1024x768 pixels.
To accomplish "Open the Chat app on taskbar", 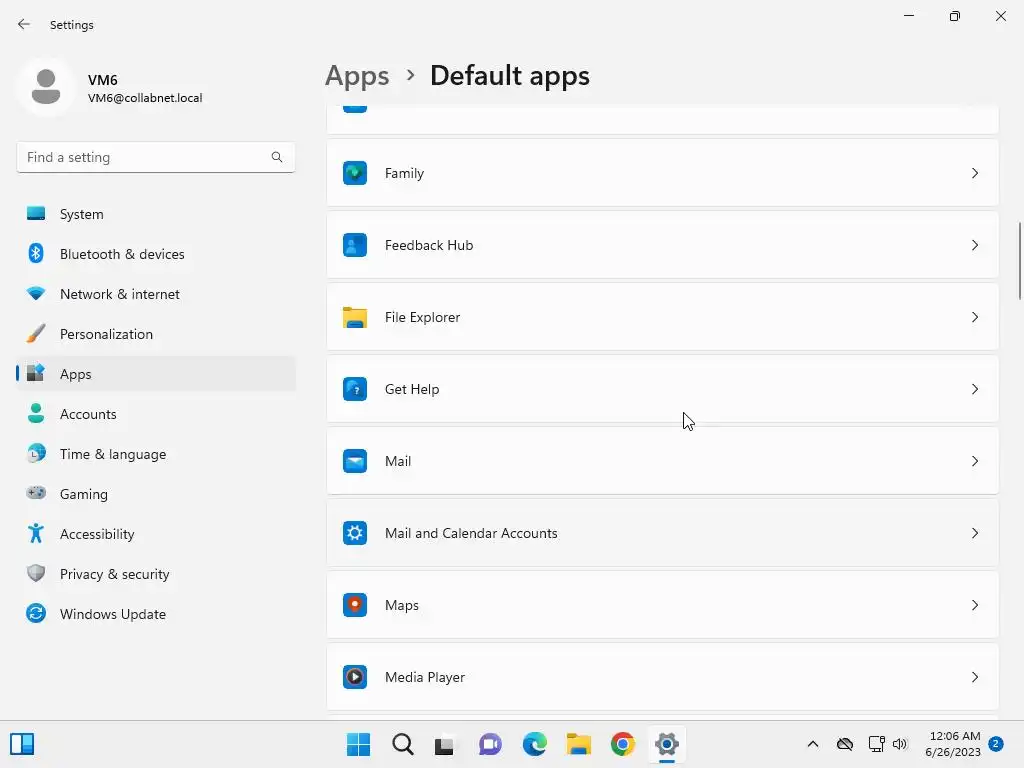I will coord(490,744).
